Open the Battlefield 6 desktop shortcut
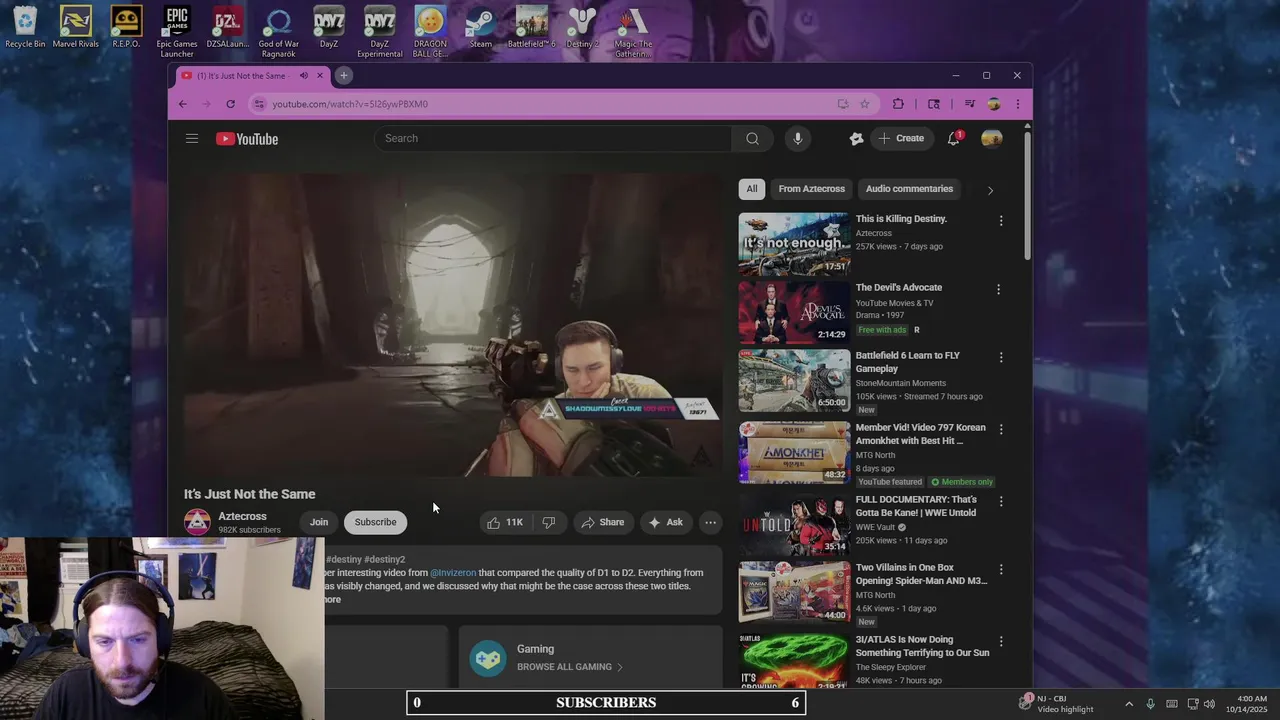The width and height of the screenshot is (1280, 720). 531,29
